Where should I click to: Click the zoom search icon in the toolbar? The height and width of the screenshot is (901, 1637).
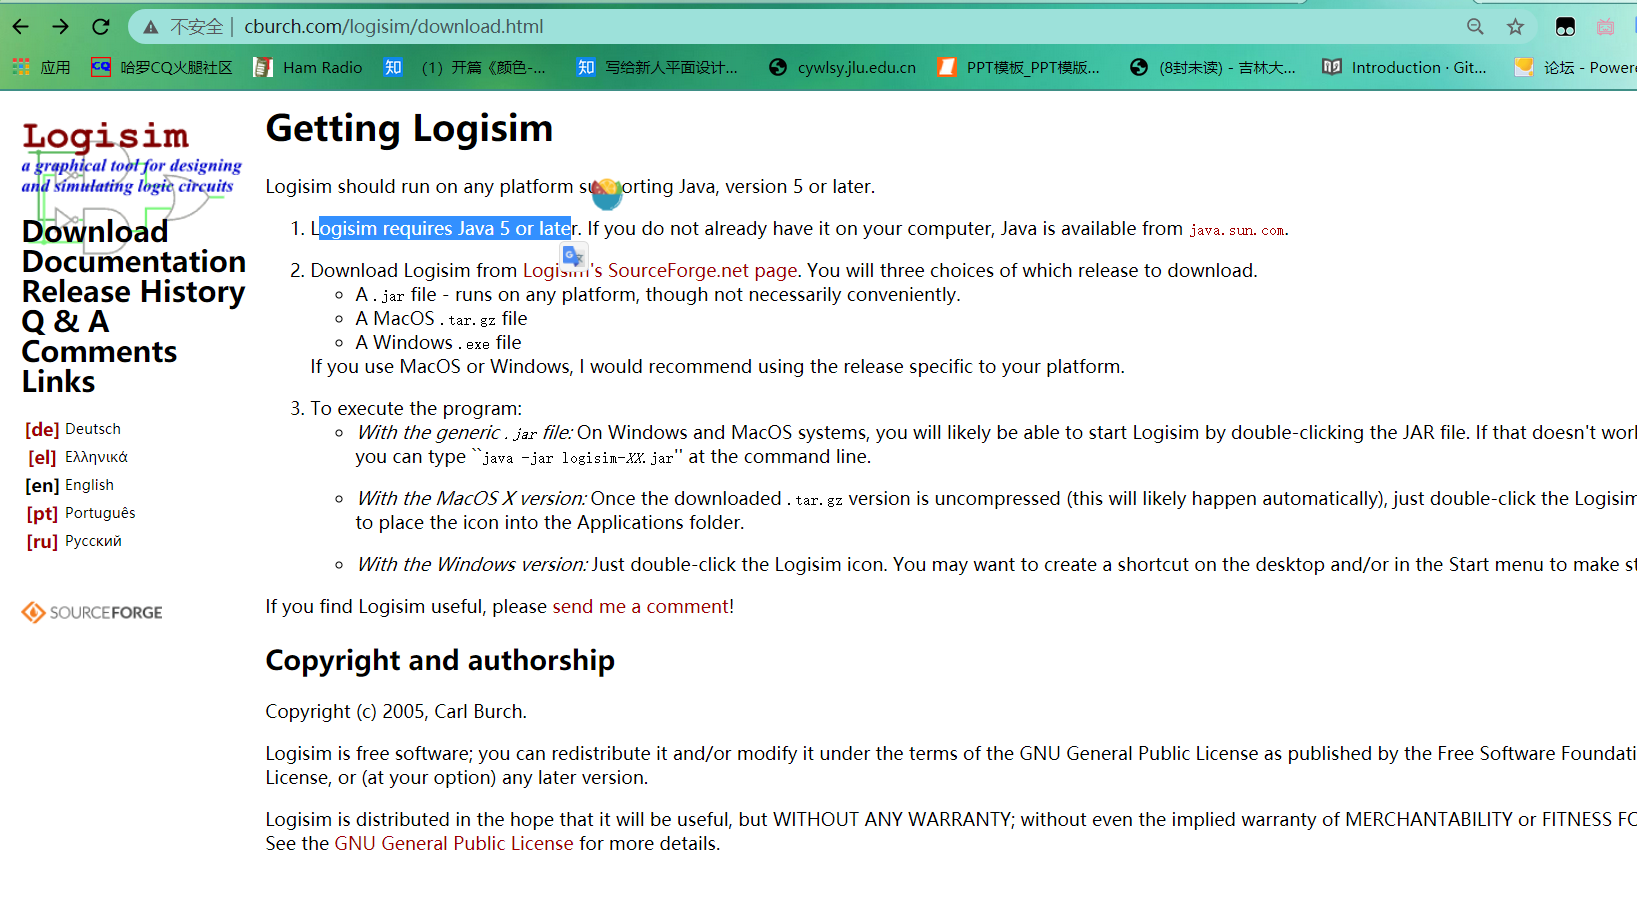pos(1475,27)
